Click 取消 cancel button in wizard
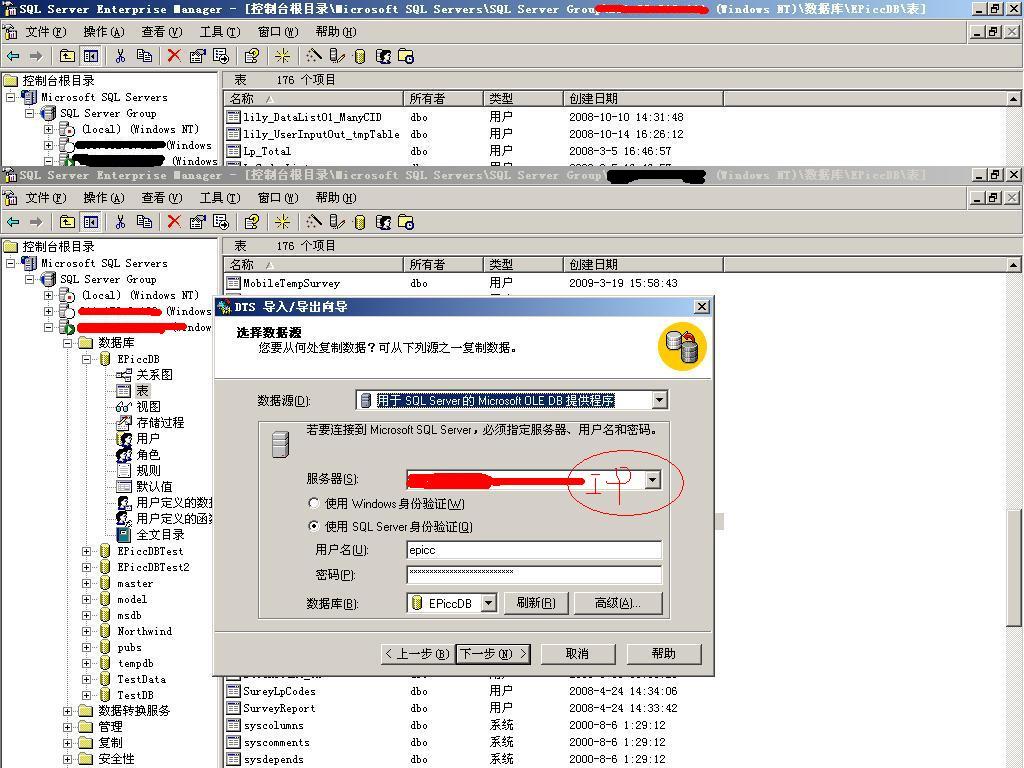Image resolution: width=1024 pixels, height=768 pixels. tap(577, 654)
